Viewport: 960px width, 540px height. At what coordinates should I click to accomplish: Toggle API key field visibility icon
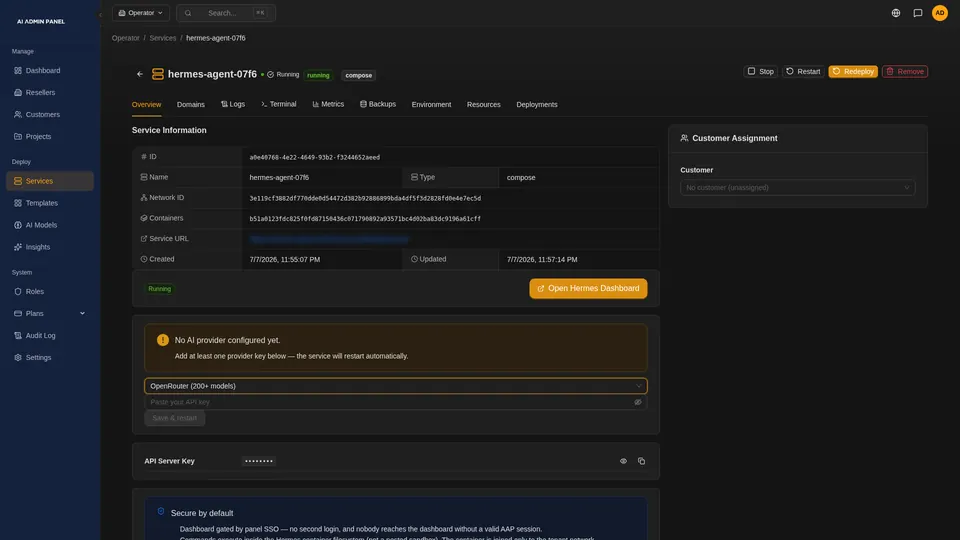pyautogui.click(x=638, y=402)
